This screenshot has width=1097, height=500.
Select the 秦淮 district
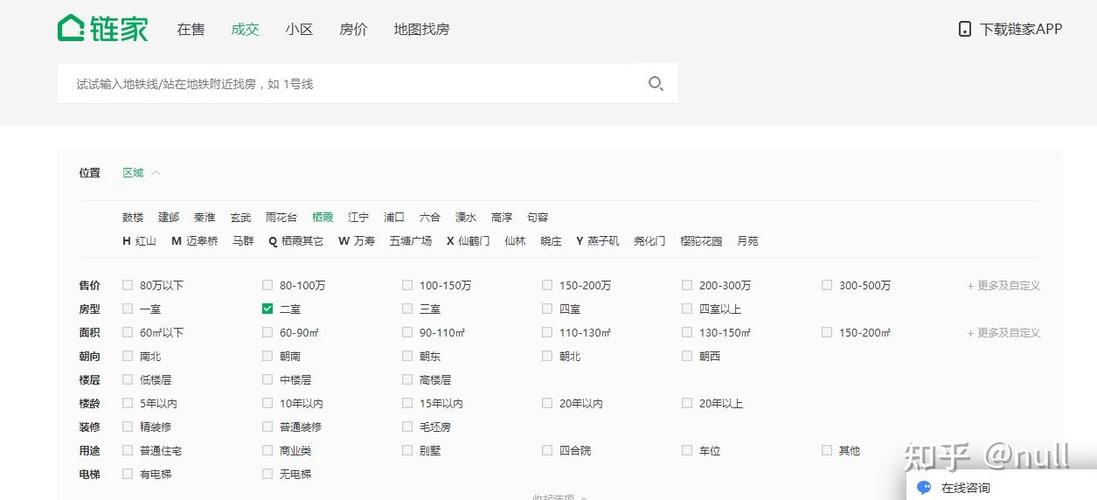(205, 217)
